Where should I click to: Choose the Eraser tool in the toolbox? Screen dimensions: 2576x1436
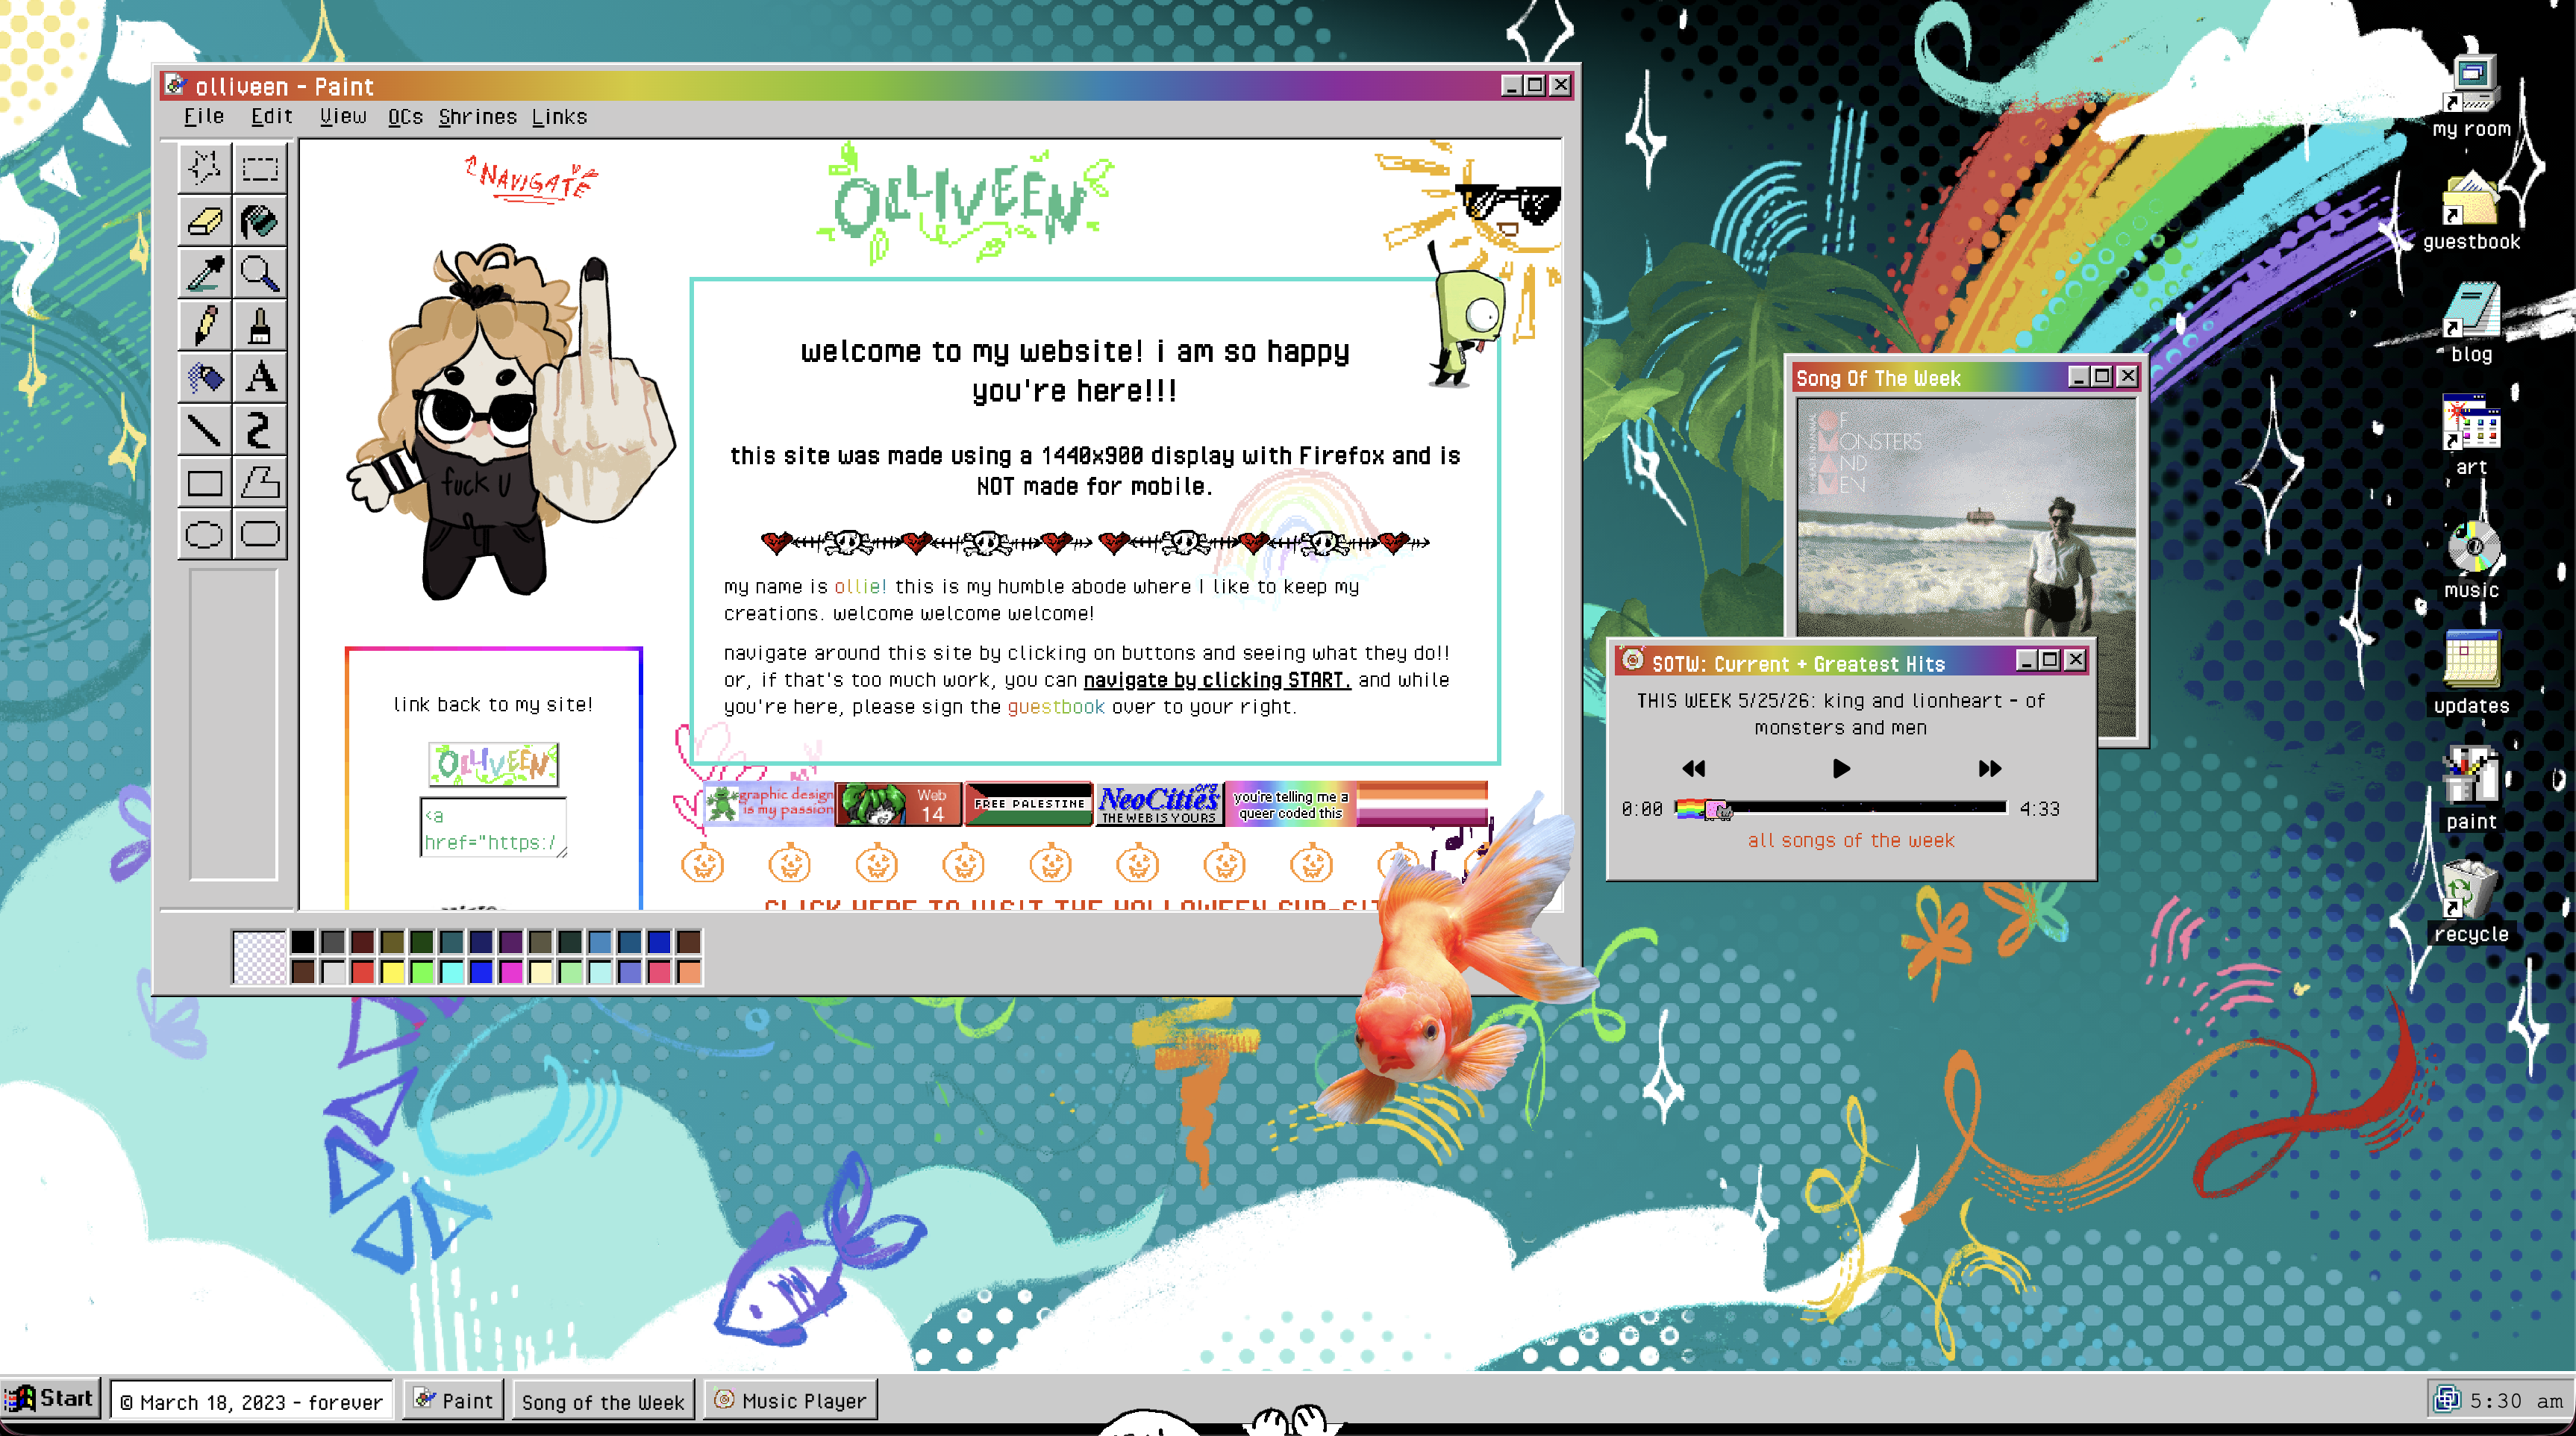(205, 220)
